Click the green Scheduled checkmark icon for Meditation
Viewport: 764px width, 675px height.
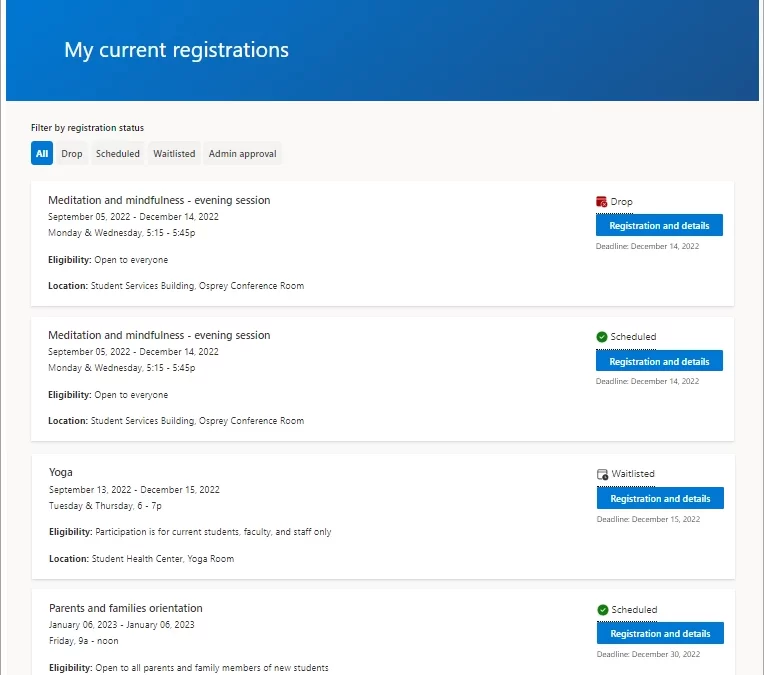(602, 337)
